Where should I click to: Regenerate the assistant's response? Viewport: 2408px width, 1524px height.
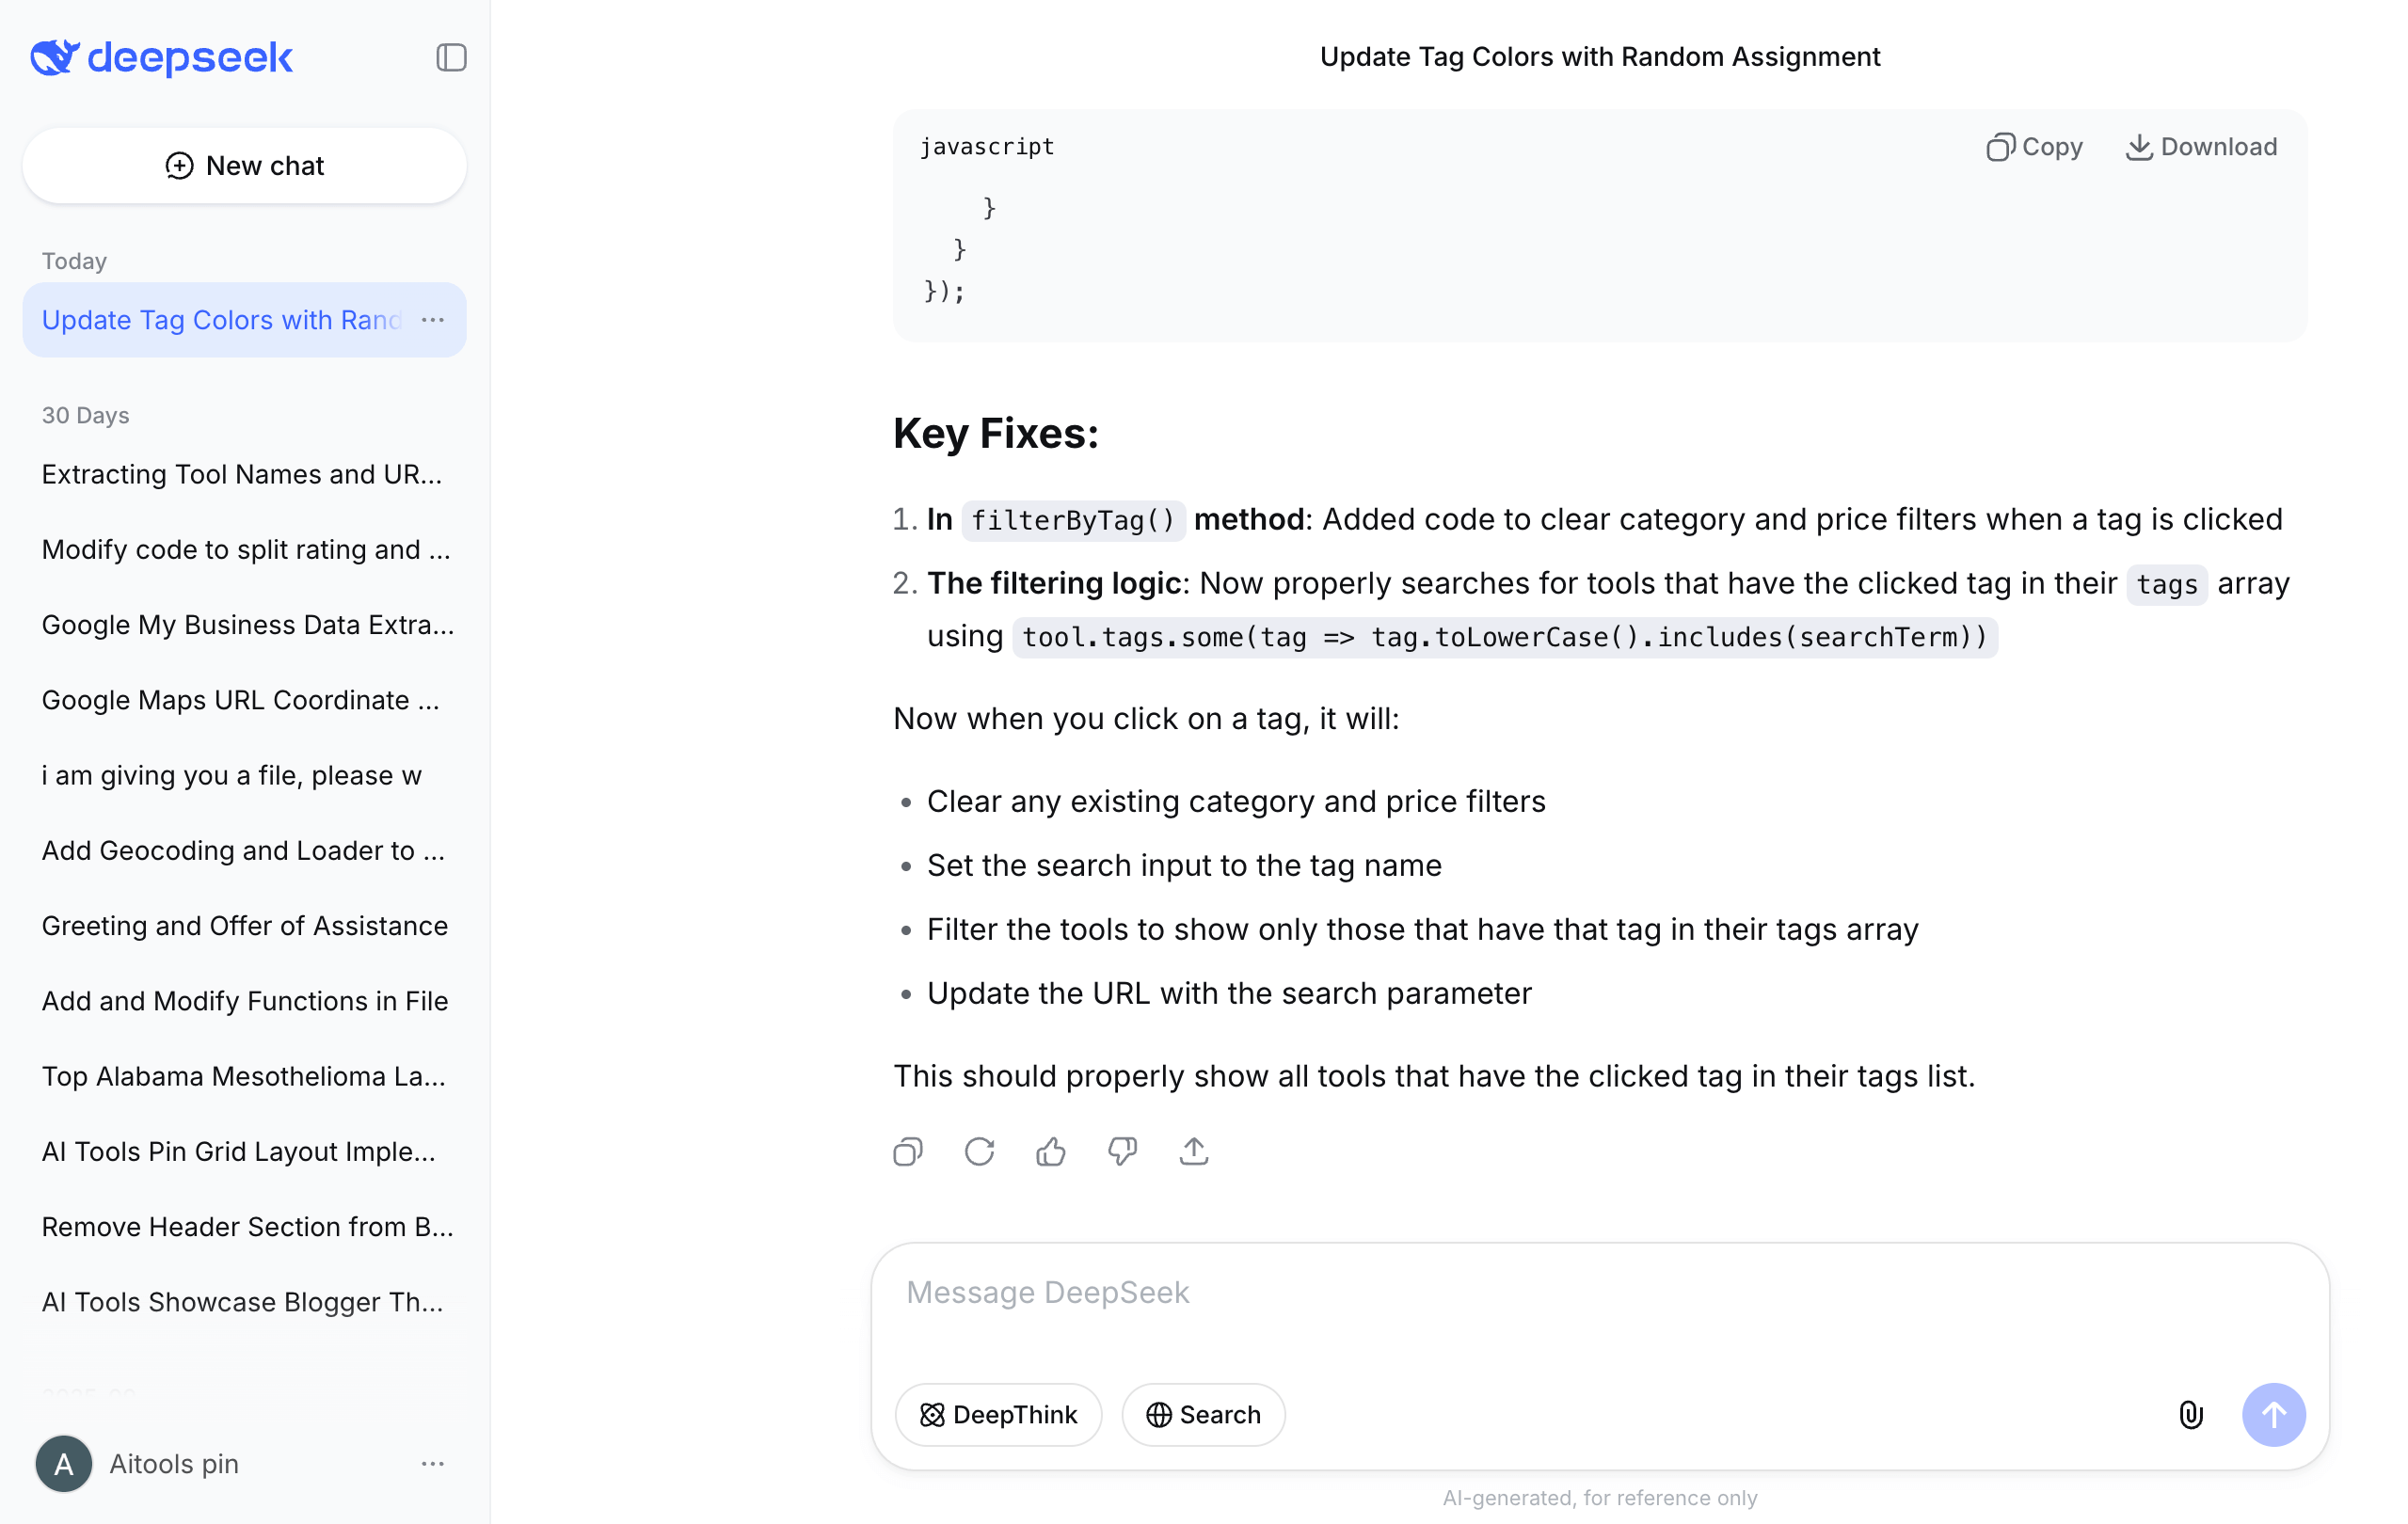point(979,1151)
